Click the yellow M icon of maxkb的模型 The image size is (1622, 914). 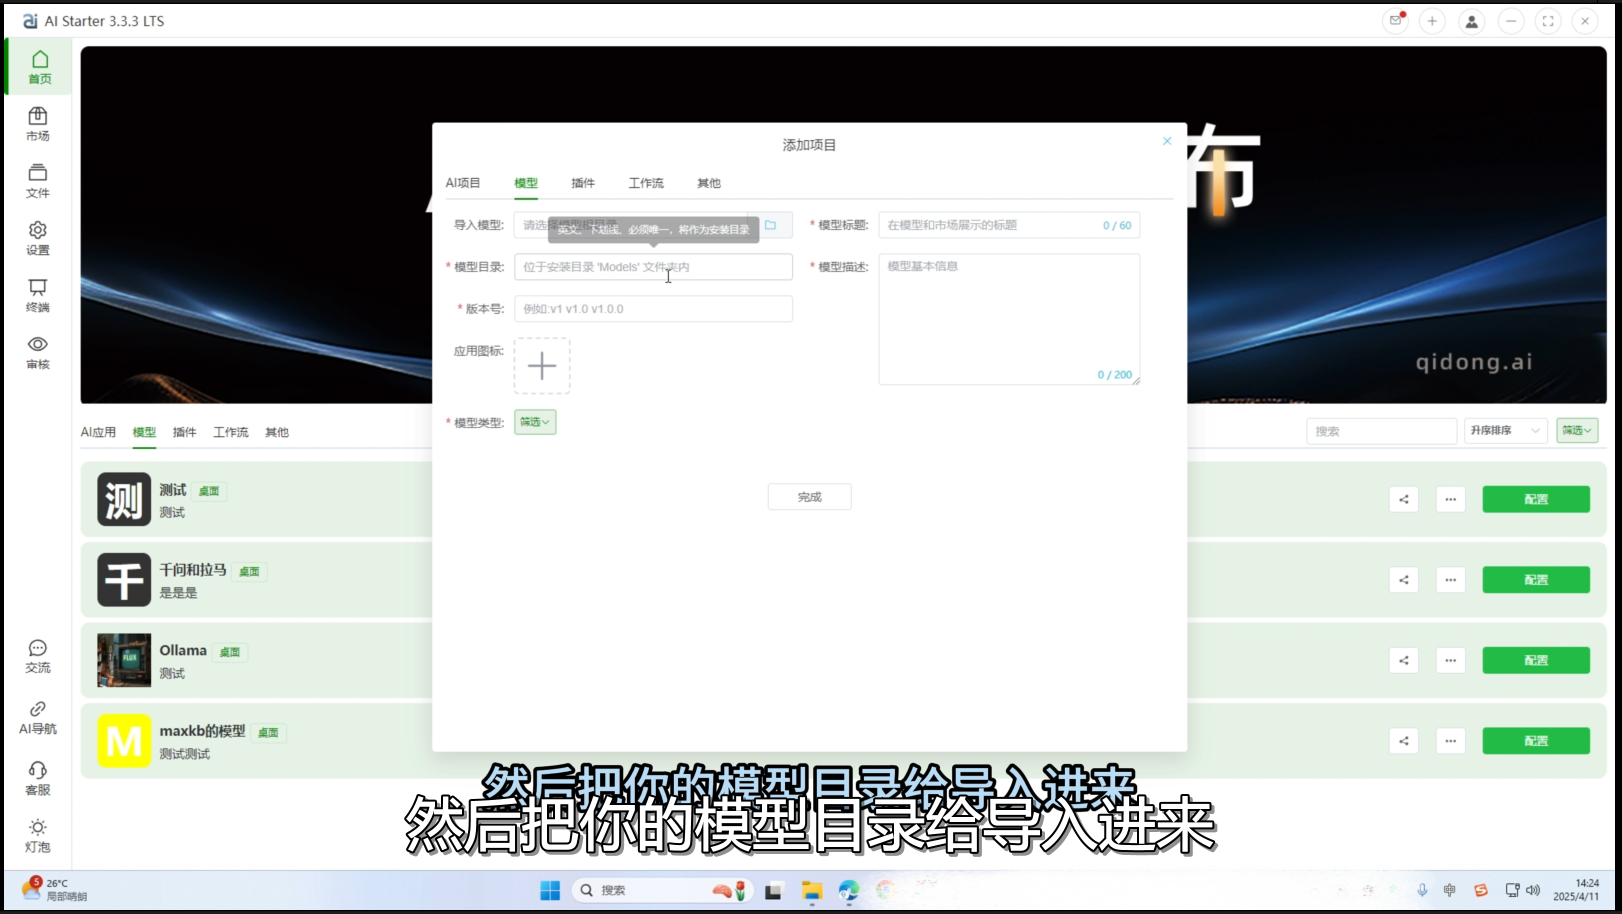[x=124, y=741]
